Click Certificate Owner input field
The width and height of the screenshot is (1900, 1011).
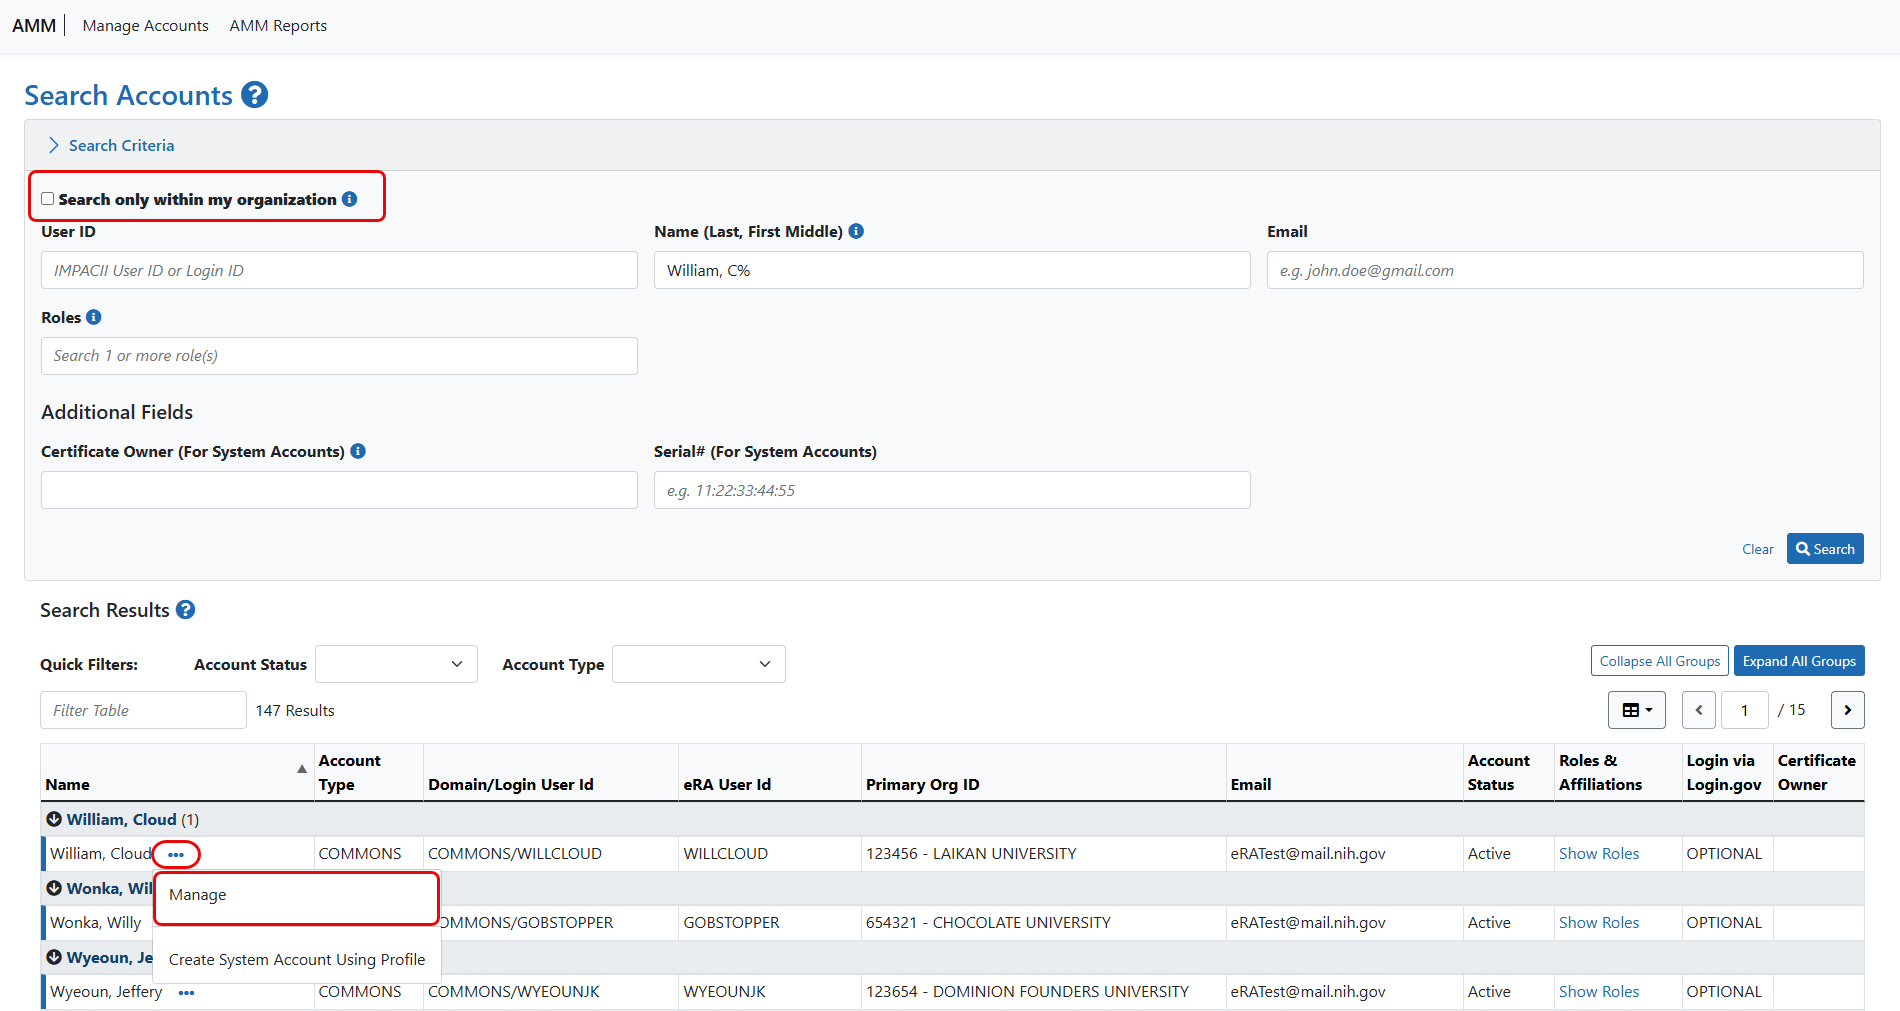339,490
